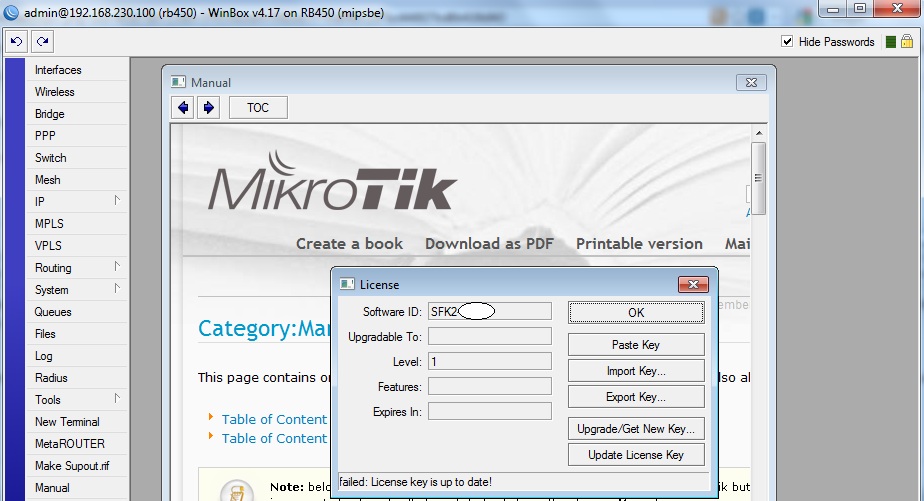Open the Radius menu item
This screenshot has height=501, width=924.
pos(77,378)
